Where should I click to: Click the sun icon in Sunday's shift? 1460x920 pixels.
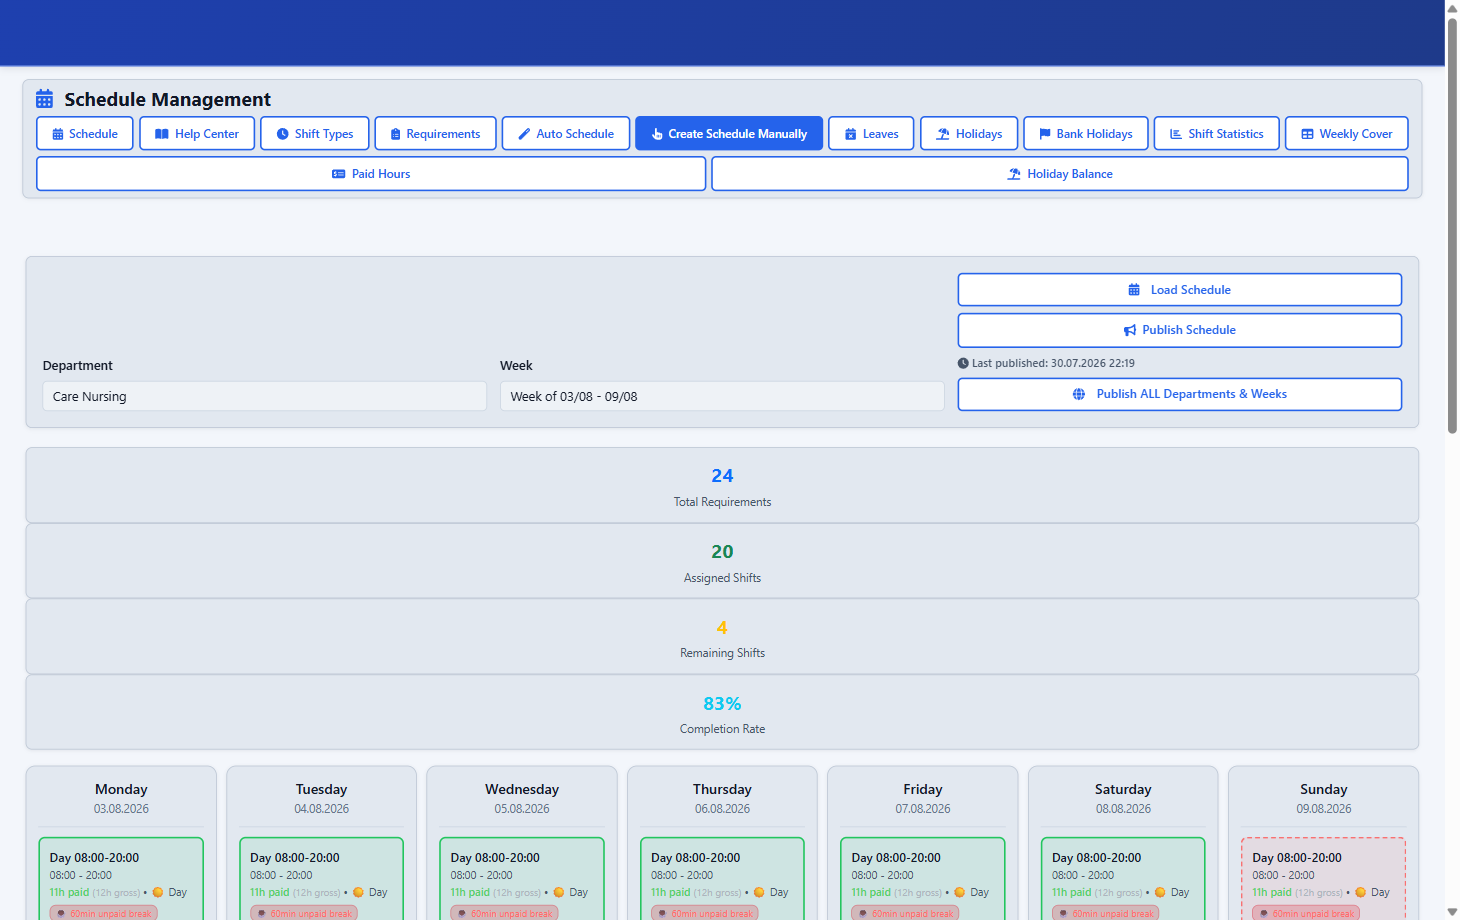[1360, 892]
